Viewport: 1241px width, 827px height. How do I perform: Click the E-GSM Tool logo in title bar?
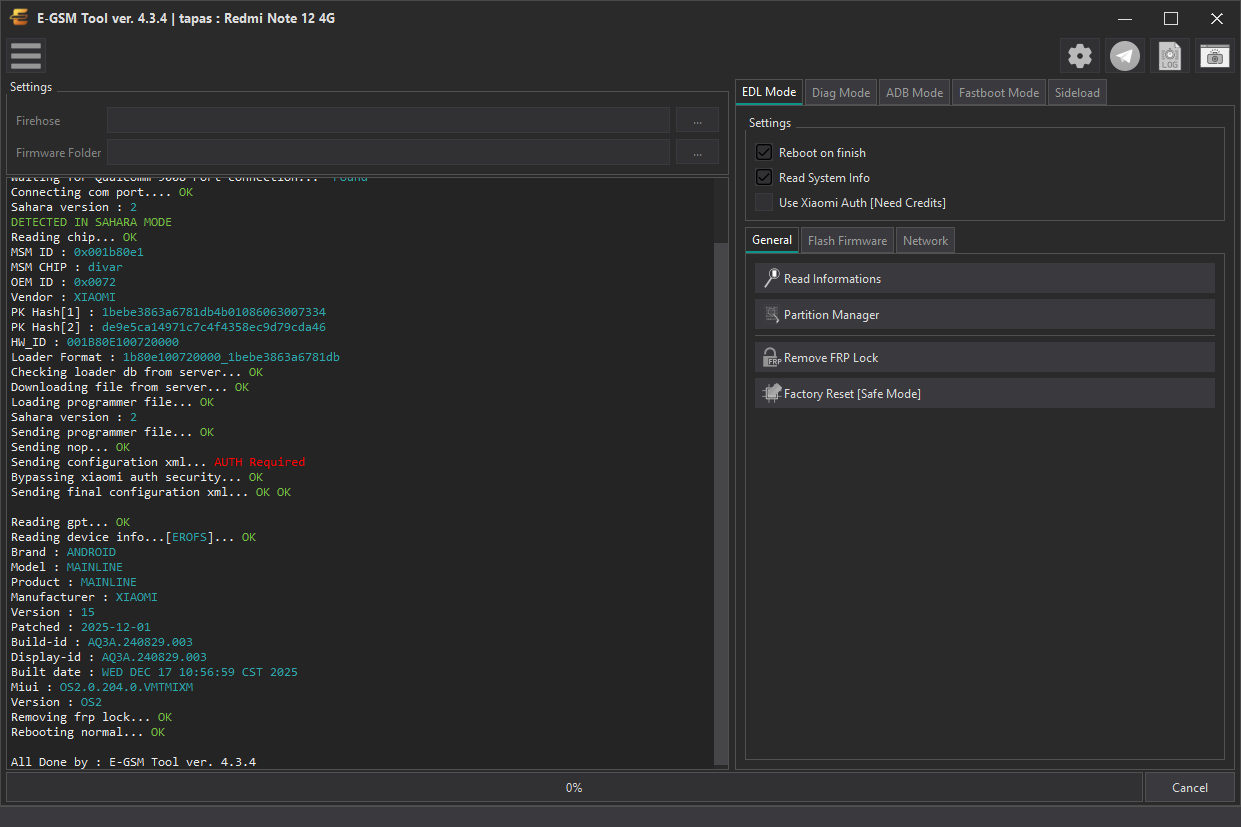pos(19,18)
